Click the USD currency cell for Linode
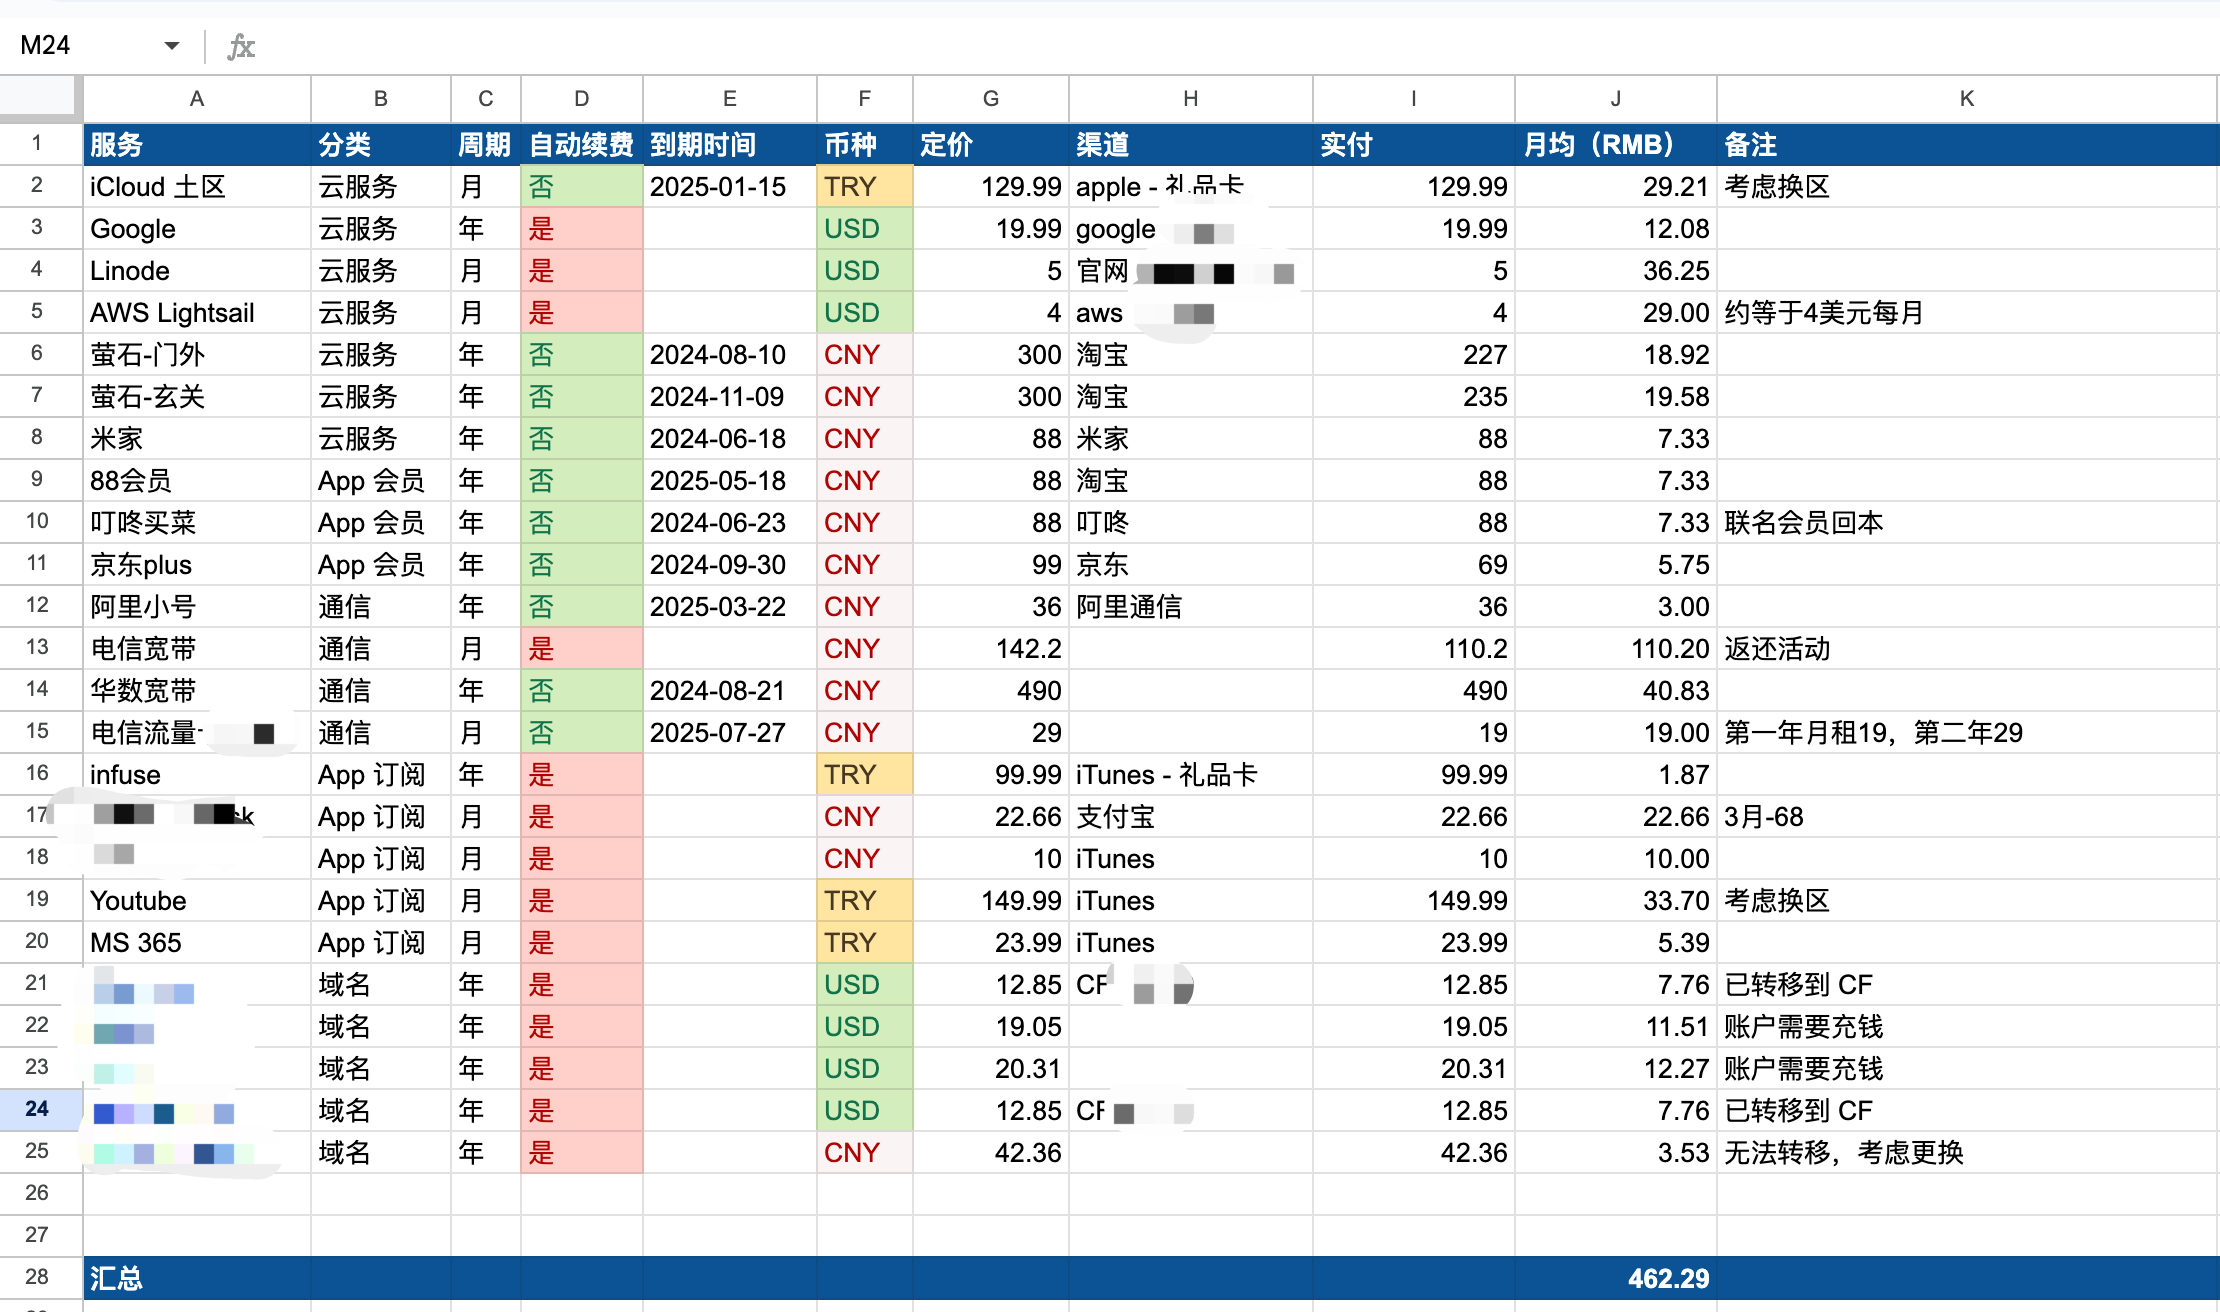The width and height of the screenshot is (2220, 1312). [865, 271]
